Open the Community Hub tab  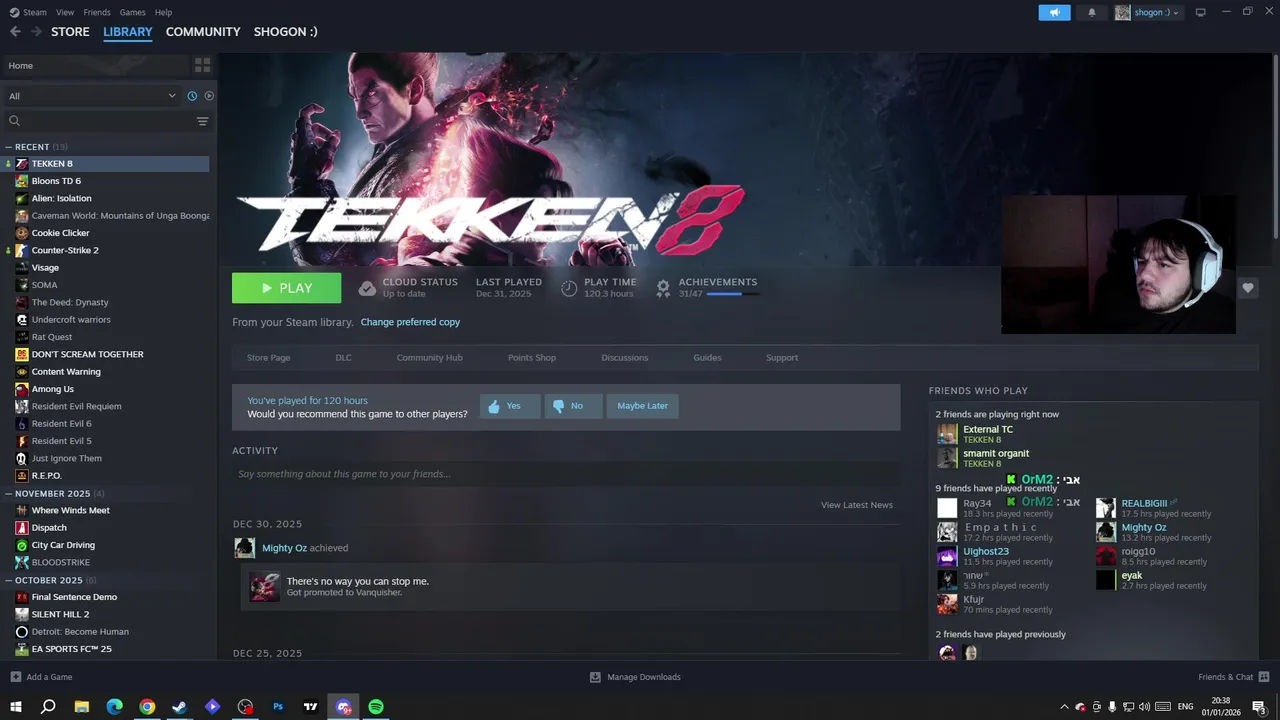(x=429, y=358)
